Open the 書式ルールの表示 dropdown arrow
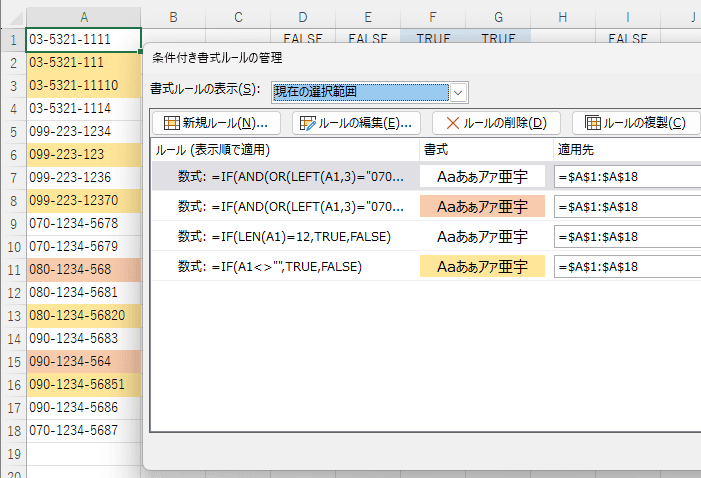 (458, 92)
